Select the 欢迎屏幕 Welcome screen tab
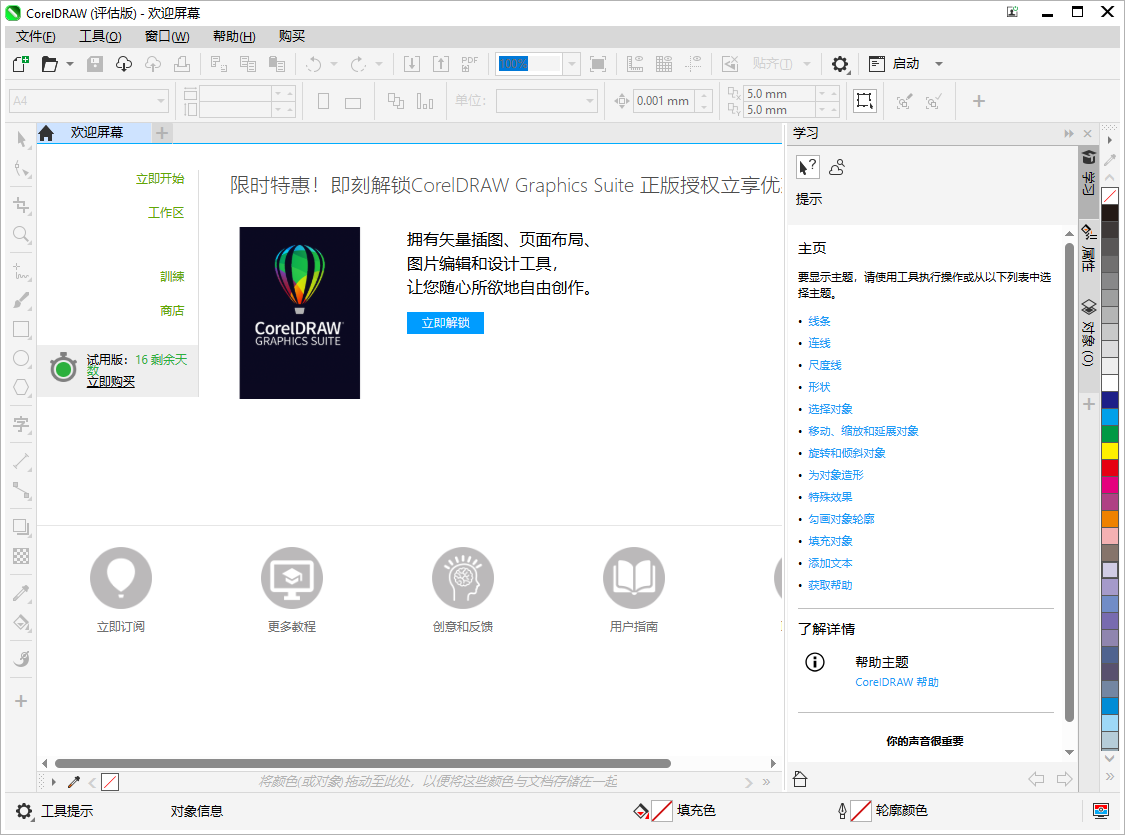Viewport: 1125px width, 835px height. pos(97,133)
